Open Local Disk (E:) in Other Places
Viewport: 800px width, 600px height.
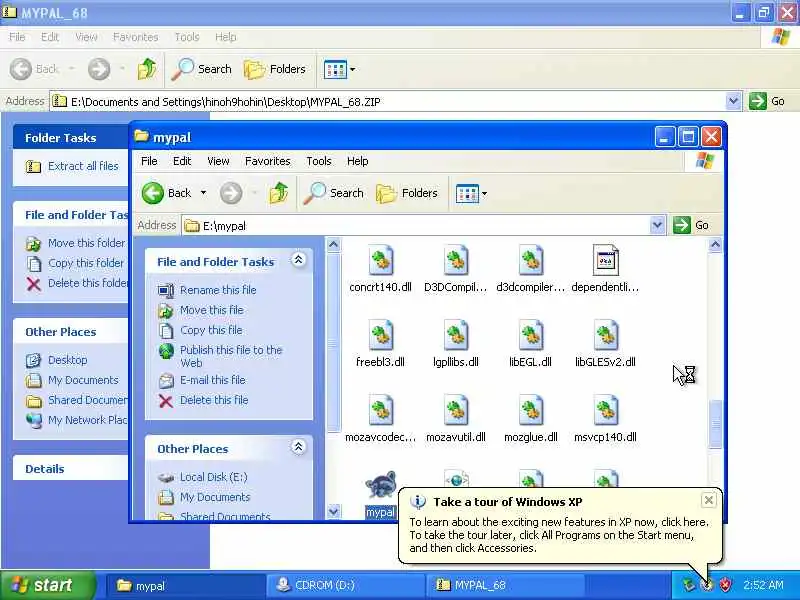(213, 477)
